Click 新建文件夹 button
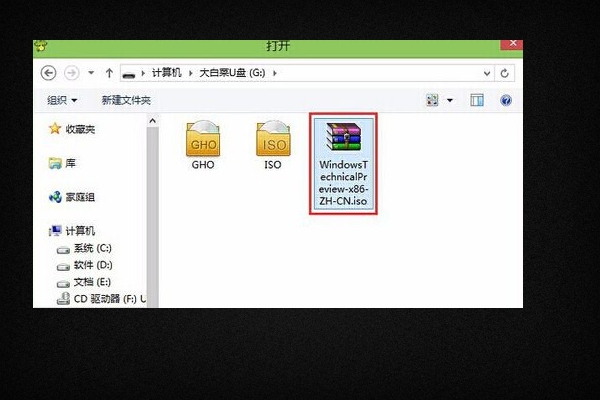 click(126, 101)
